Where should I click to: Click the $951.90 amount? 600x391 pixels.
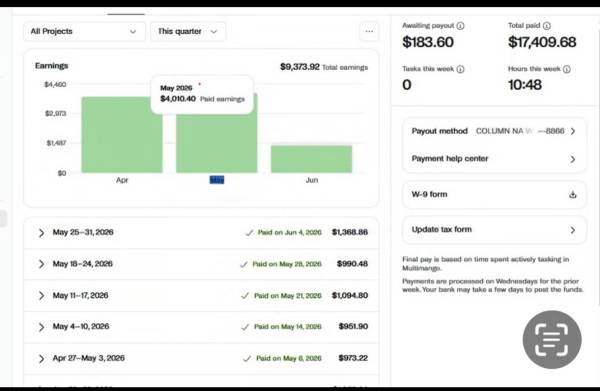[353, 326]
